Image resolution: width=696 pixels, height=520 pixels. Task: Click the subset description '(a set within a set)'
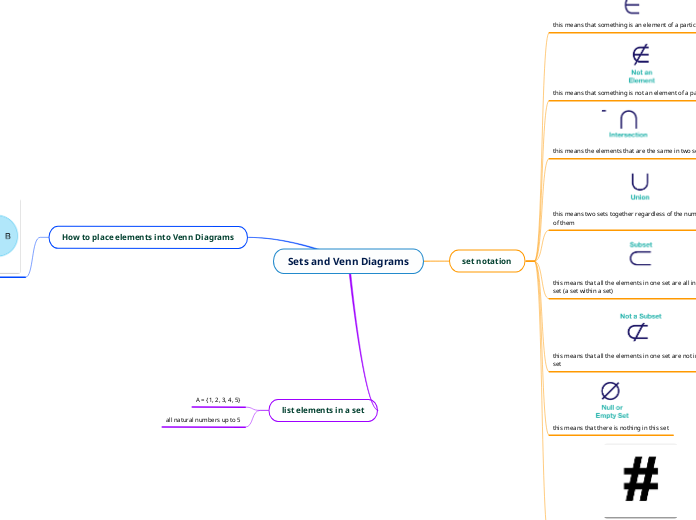click(624, 286)
